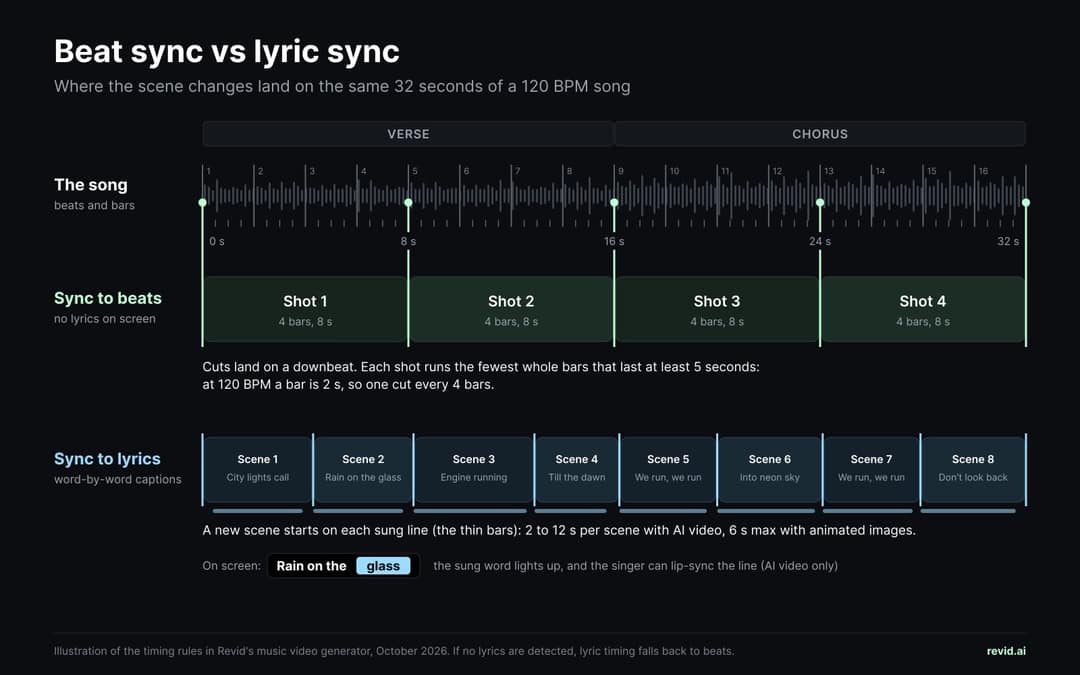Click bar number 5 on the waveform

415,171
